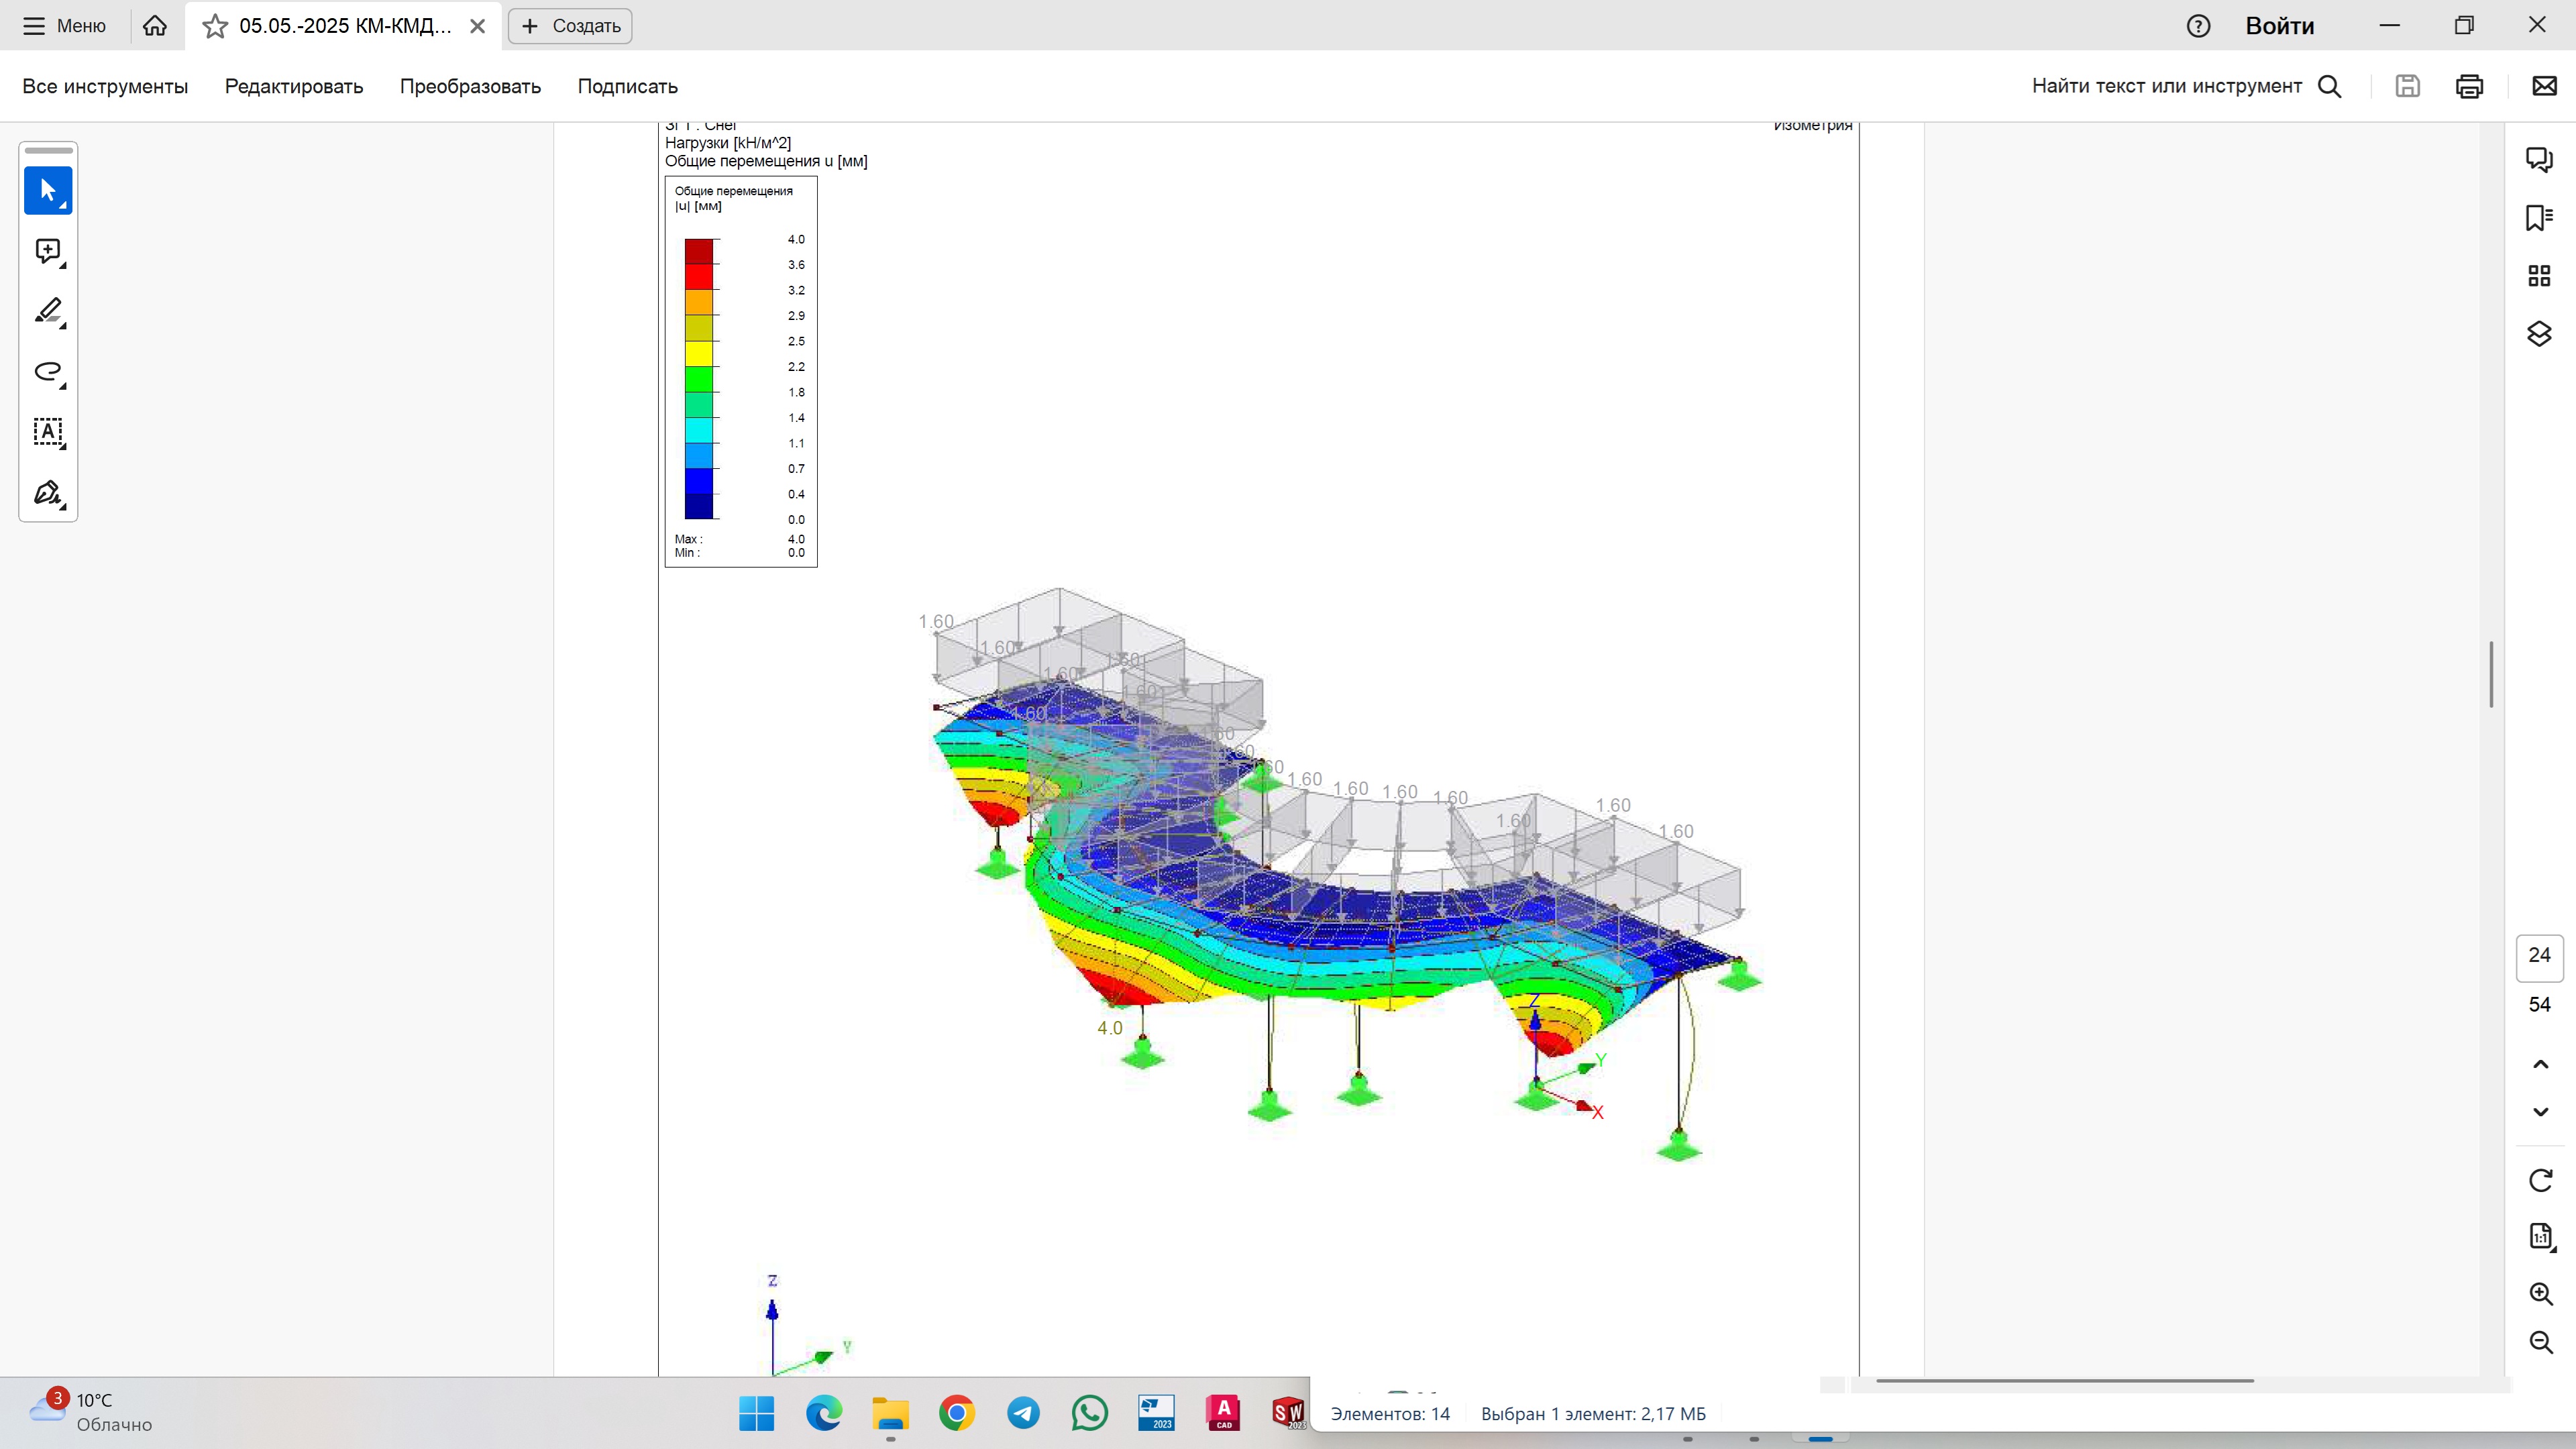The height and width of the screenshot is (1449, 2576).
Task: Click the Создать button
Action: [x=570, y=26]
